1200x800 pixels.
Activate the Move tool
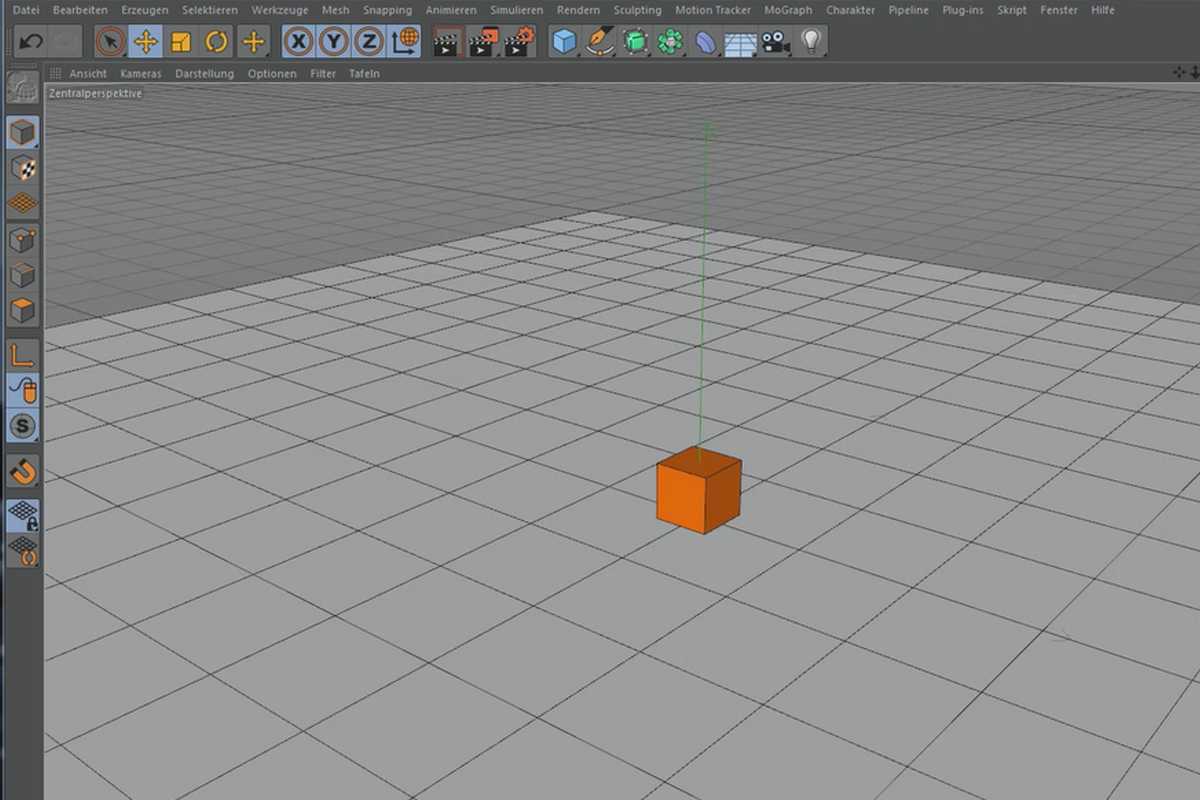146,42
